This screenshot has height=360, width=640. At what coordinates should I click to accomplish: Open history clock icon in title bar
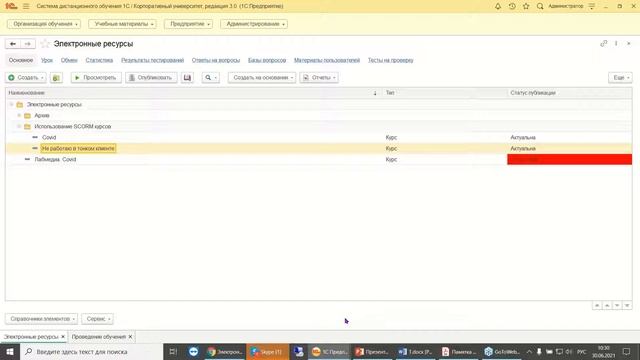pos(512,6)
